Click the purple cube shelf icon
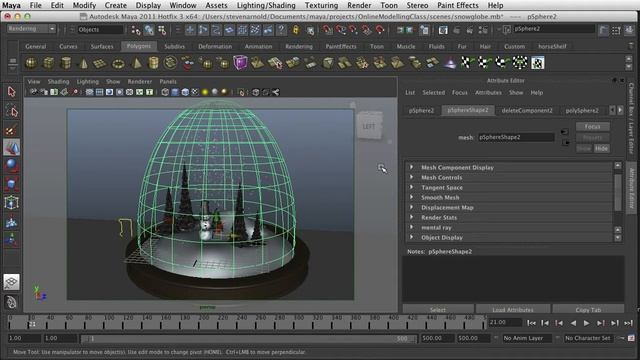Viewport: 640px width, 360px height. (240, 63)
